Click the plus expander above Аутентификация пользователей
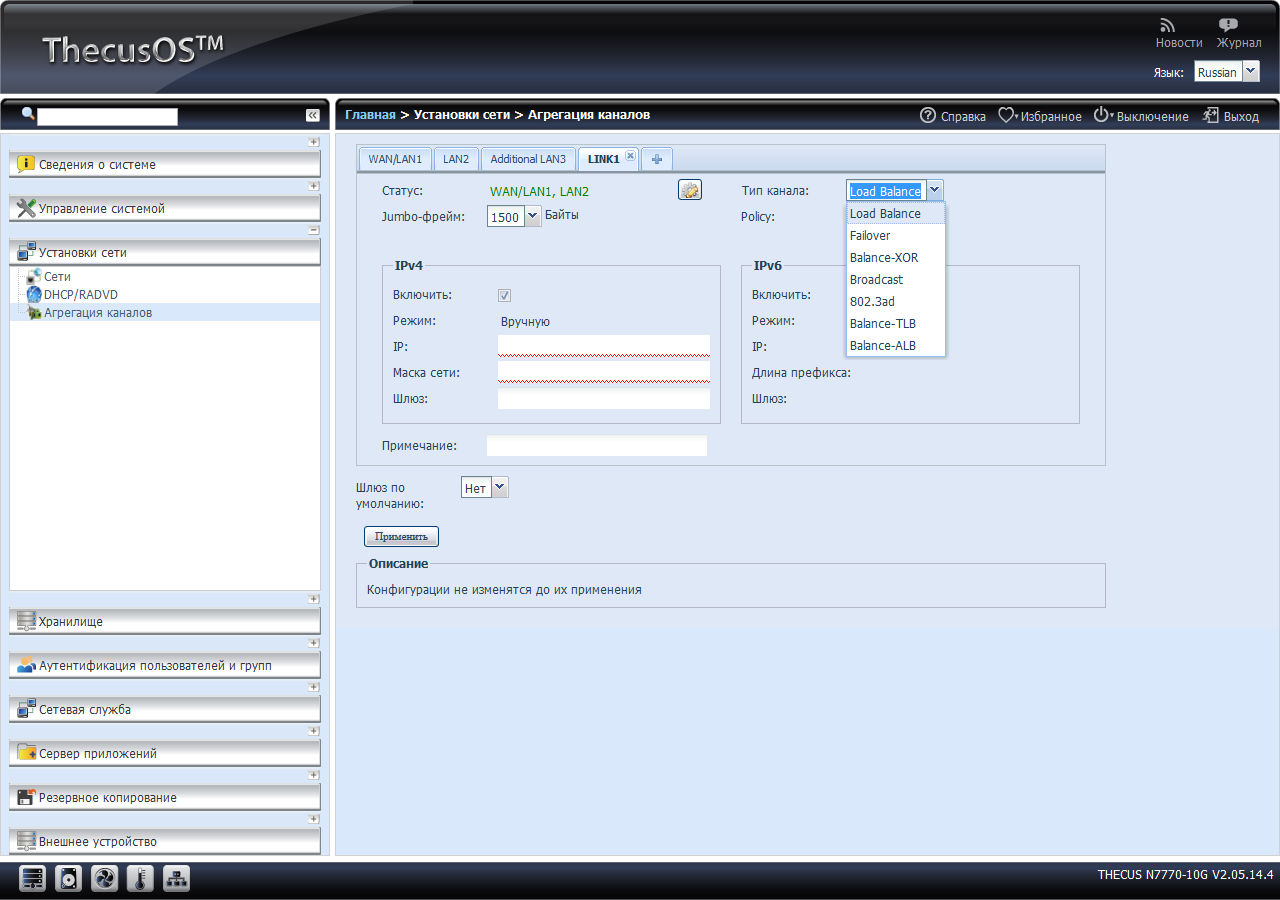 point(314,643)
